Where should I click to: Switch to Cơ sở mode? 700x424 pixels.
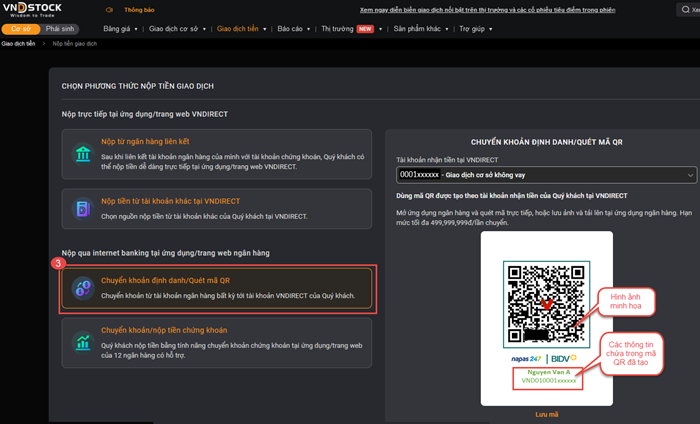21,29
